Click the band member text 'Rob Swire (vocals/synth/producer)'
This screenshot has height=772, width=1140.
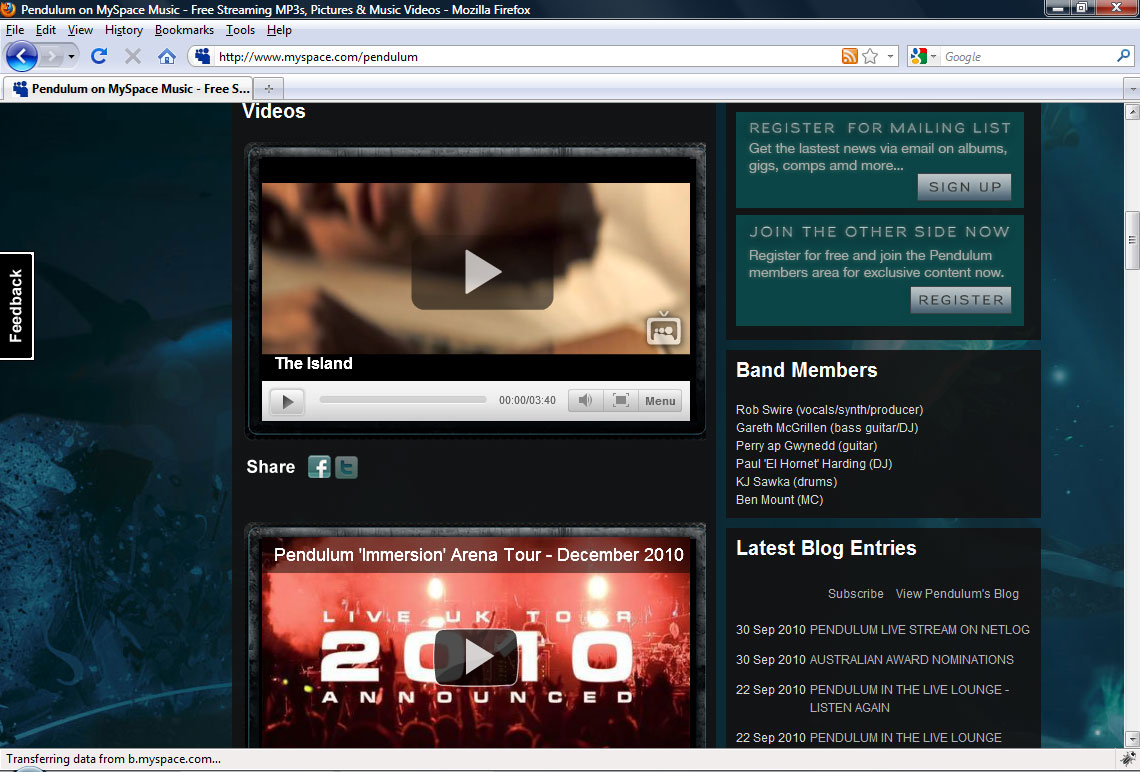pos(830,410)
